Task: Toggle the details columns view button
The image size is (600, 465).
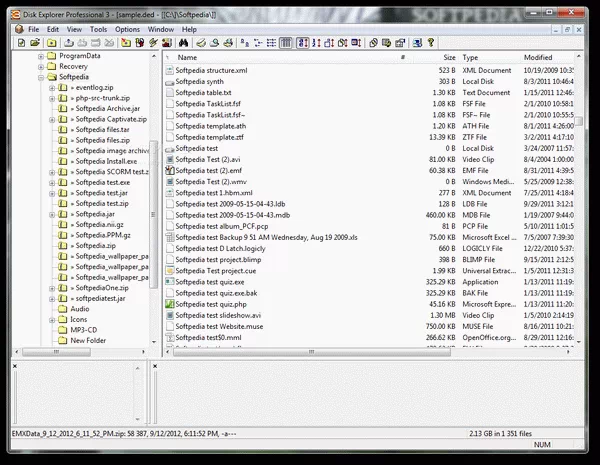Action: 286,43
